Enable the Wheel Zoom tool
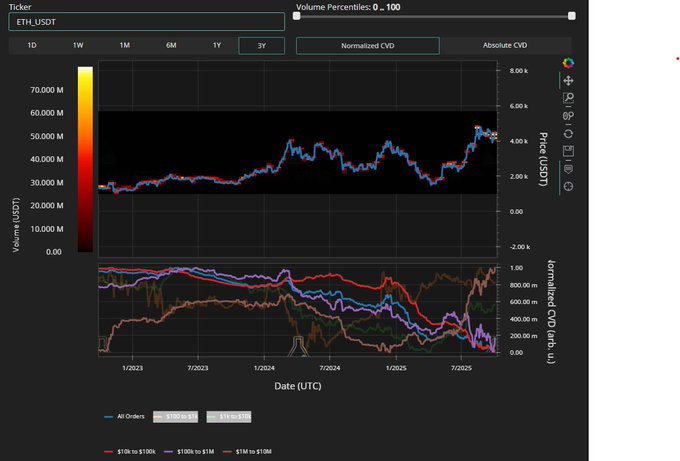680x461 pixels. pyautogui.click(x=568, y=116)
